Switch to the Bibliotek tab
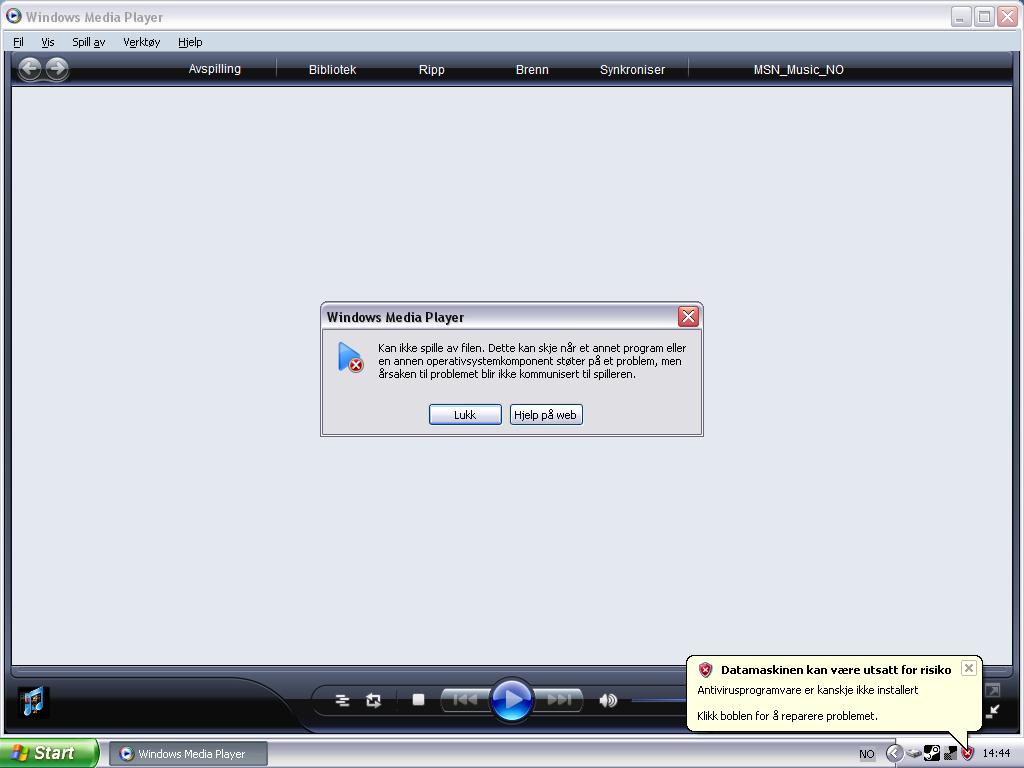This screenshot has height=768, width=1024. click(x=332, y=69)
